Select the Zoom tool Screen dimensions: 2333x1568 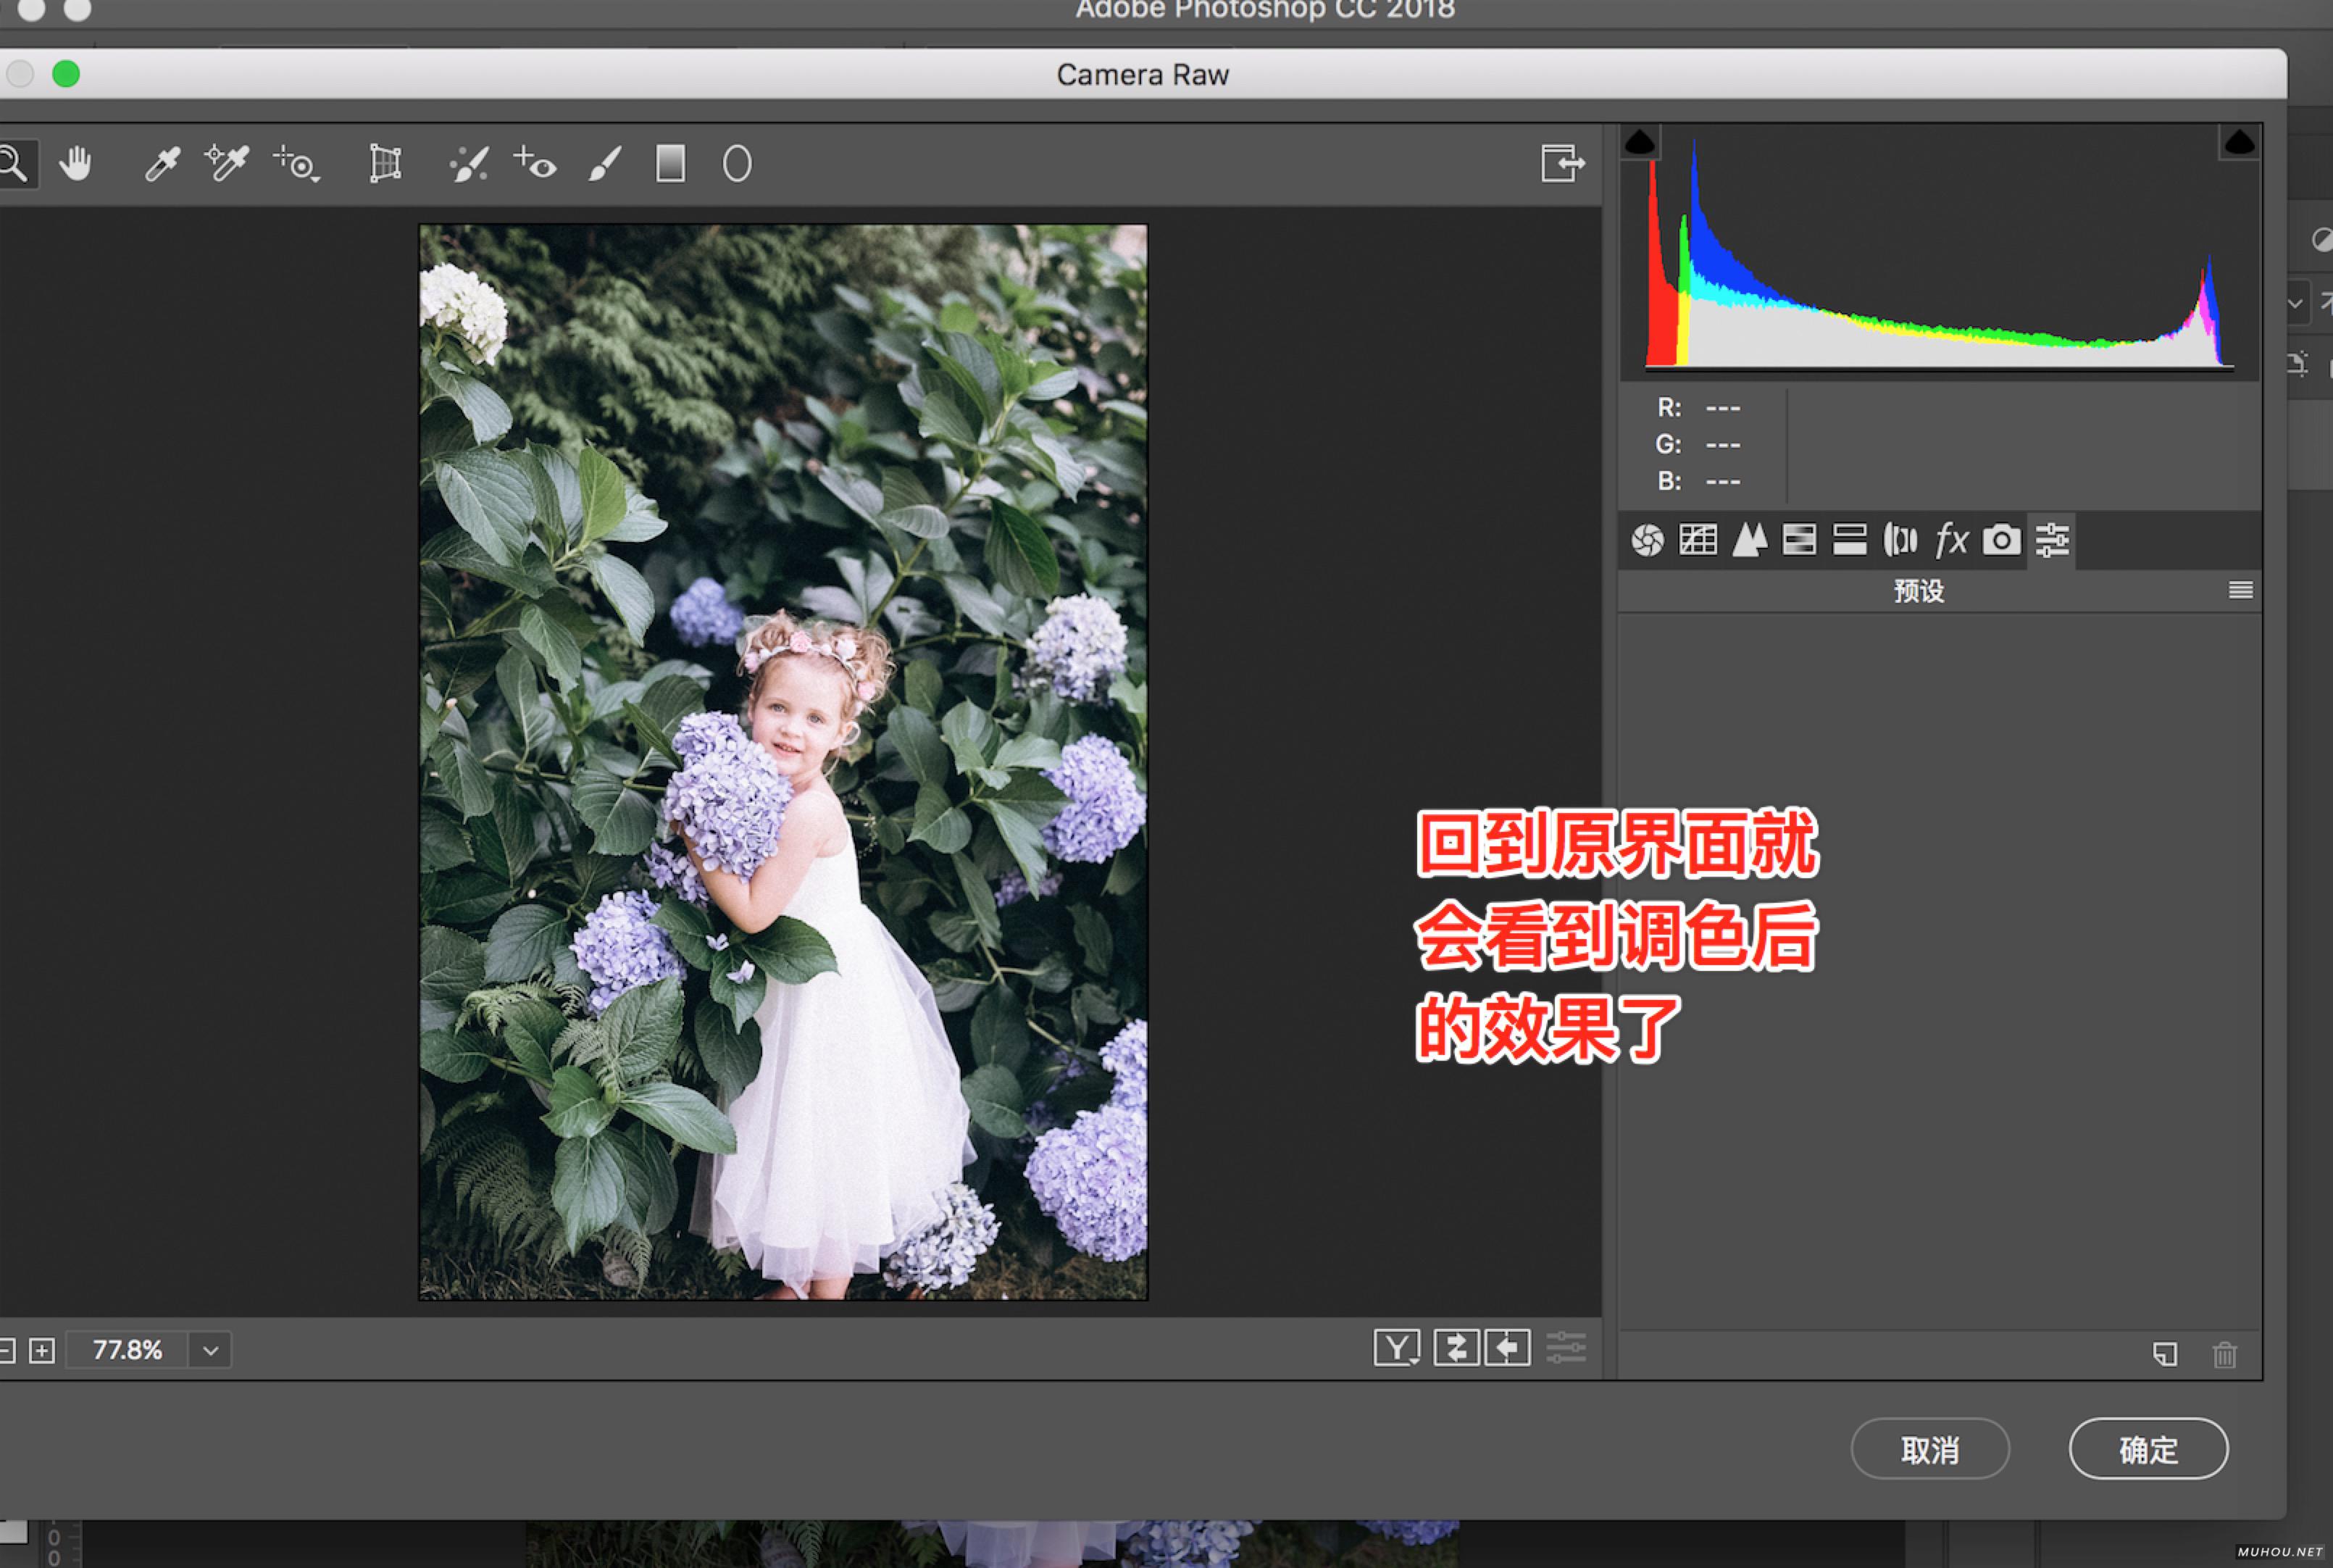pos(14,163)
